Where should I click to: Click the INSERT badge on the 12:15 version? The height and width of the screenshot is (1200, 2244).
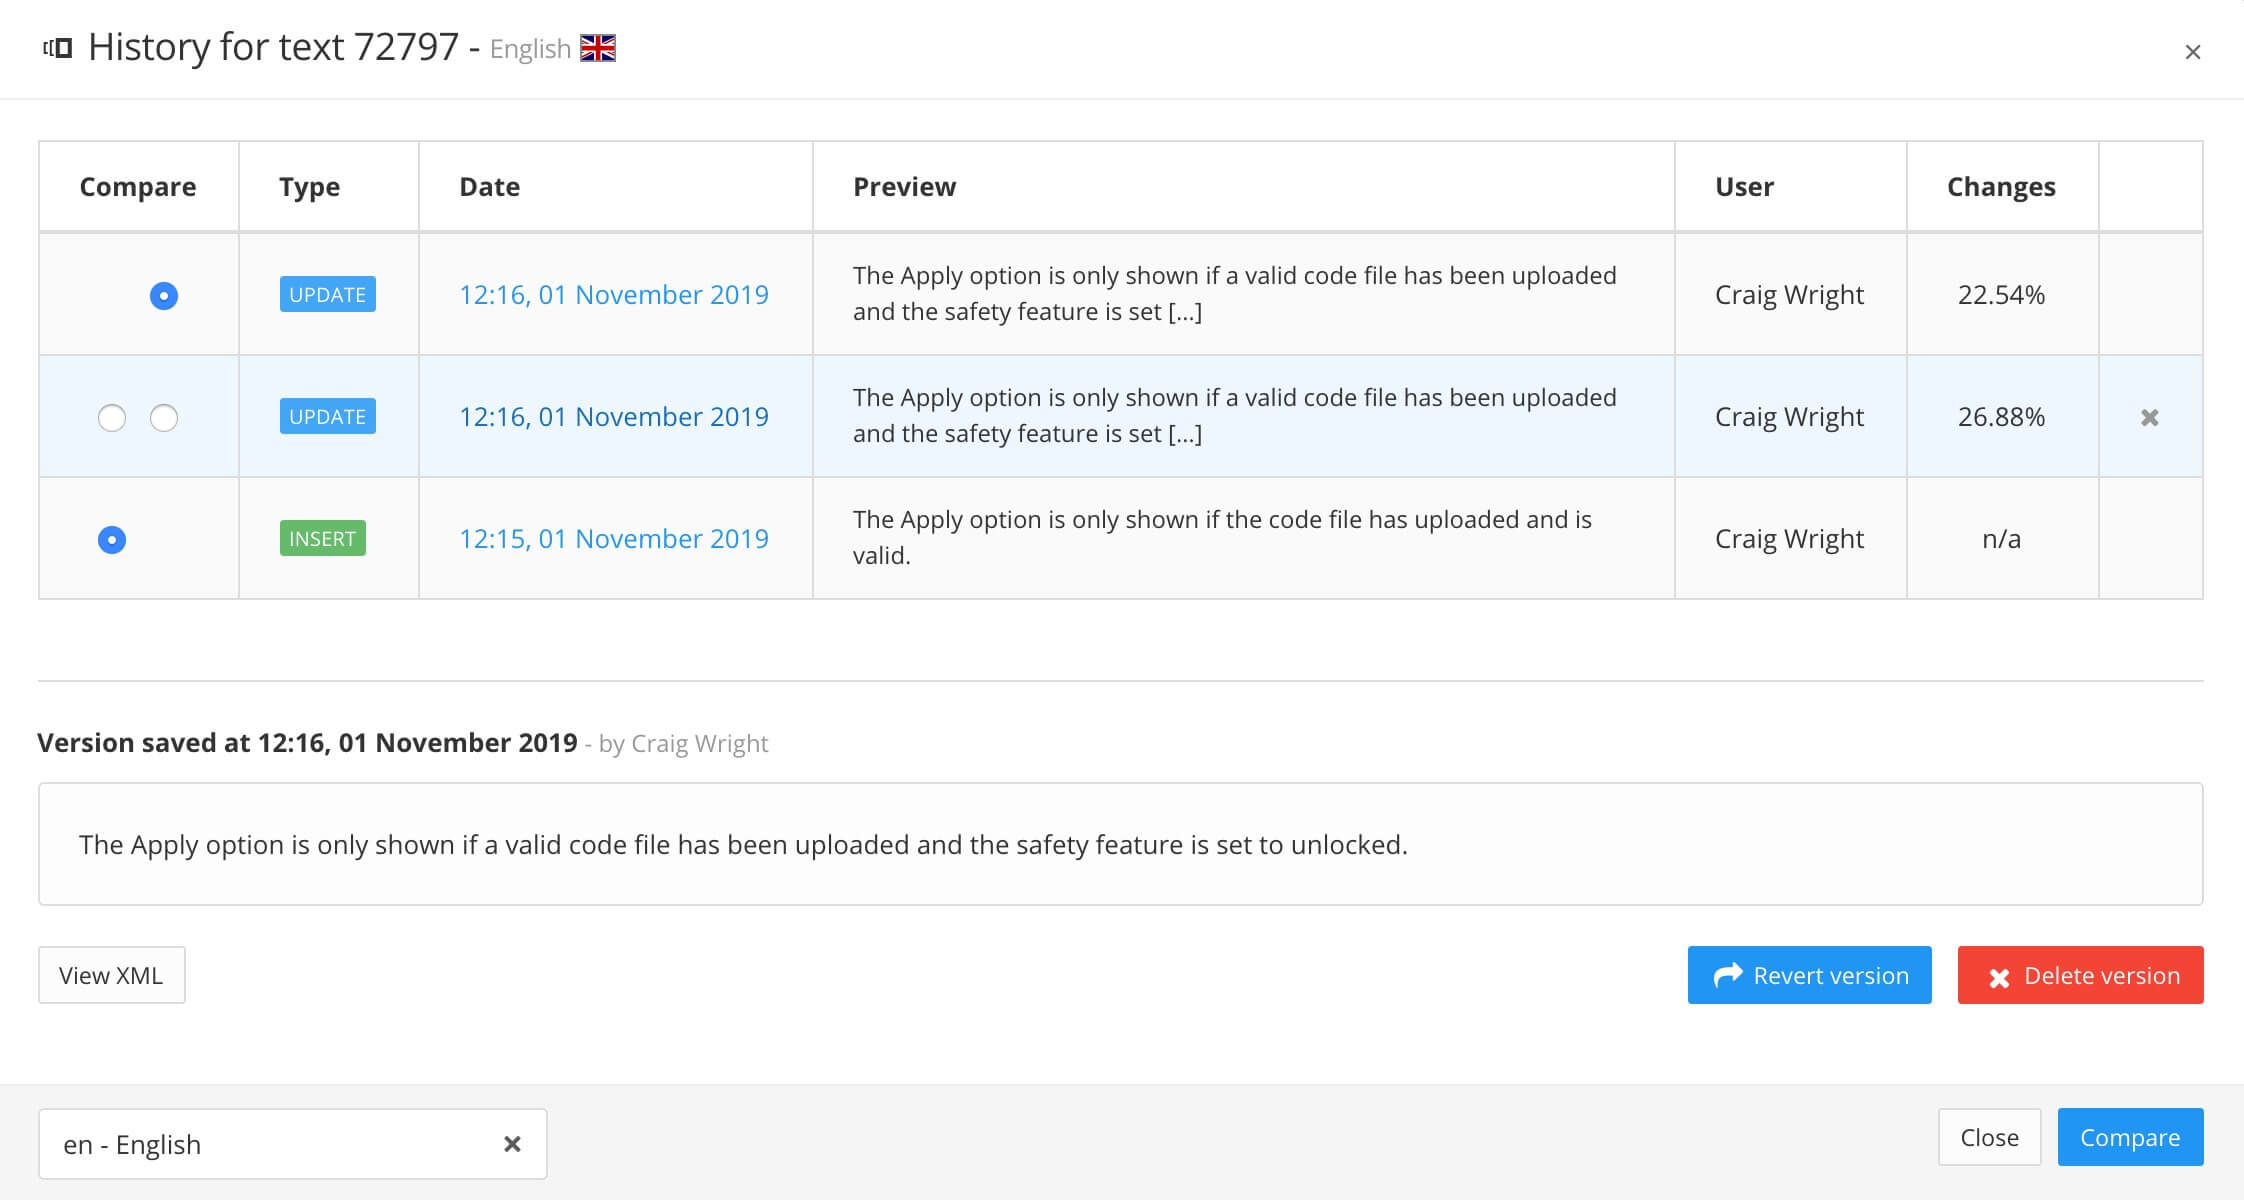(x=322, y=538)
